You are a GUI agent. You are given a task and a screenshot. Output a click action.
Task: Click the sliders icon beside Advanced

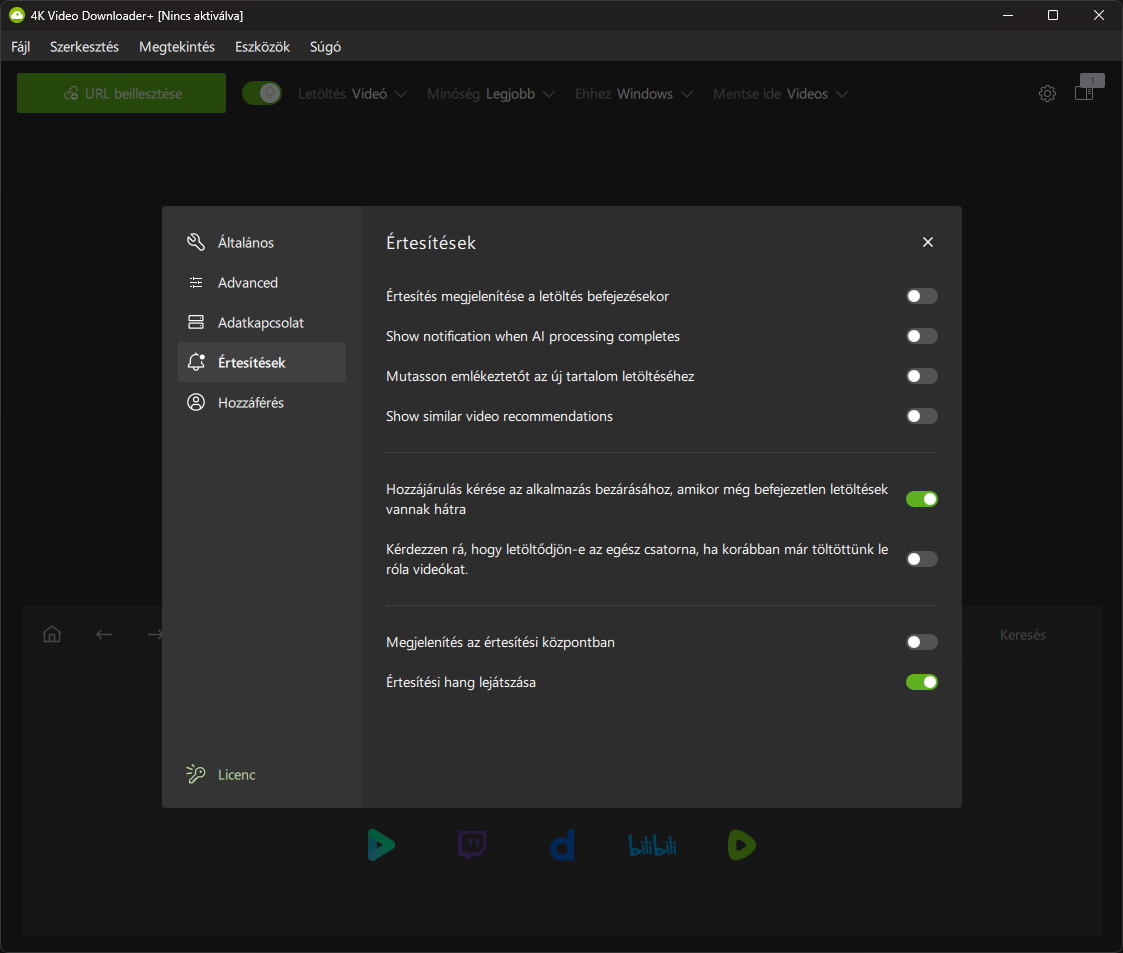(196, 283)
